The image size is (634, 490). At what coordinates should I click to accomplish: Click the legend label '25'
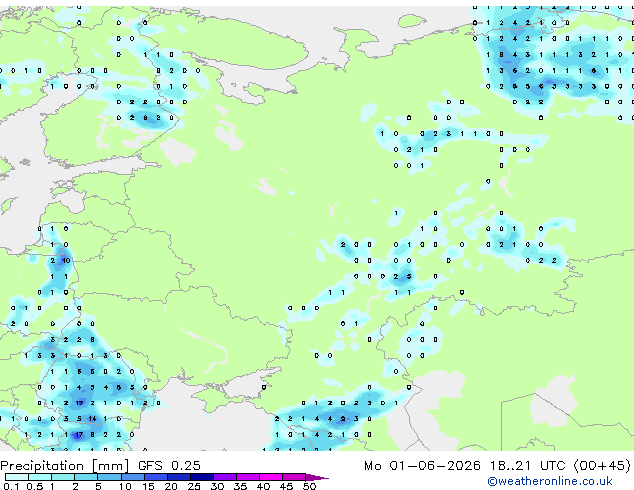click(194, 486)
